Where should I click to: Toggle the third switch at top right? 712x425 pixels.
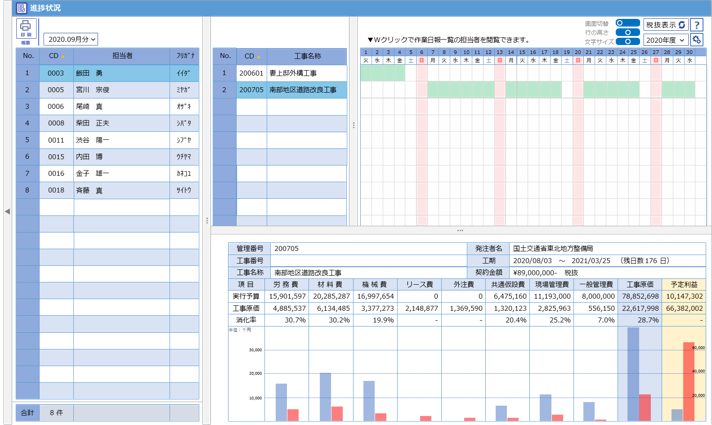click(628, 42)
